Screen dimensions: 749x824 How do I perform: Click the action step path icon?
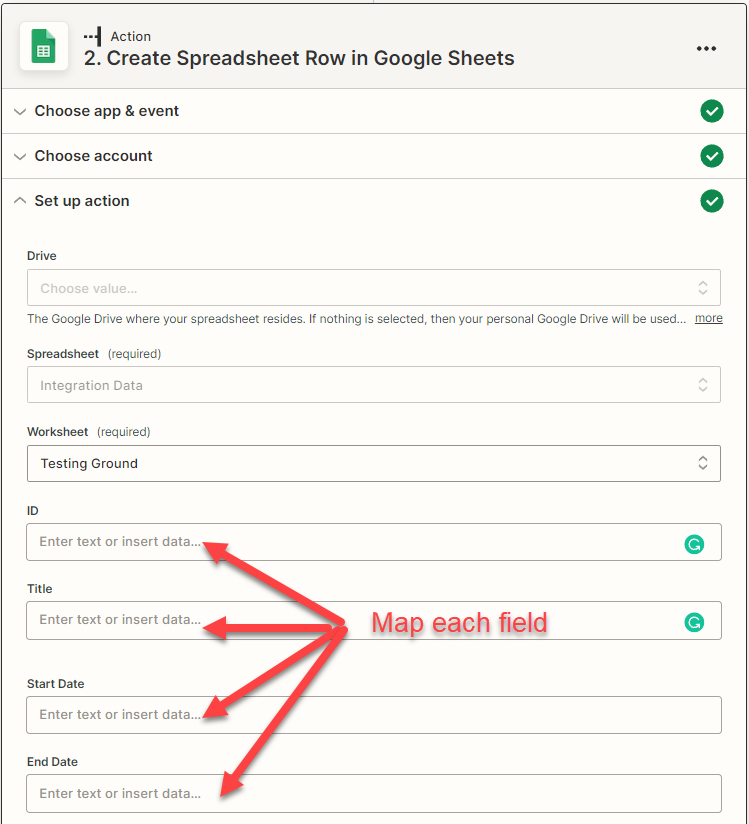click(93, 37)
